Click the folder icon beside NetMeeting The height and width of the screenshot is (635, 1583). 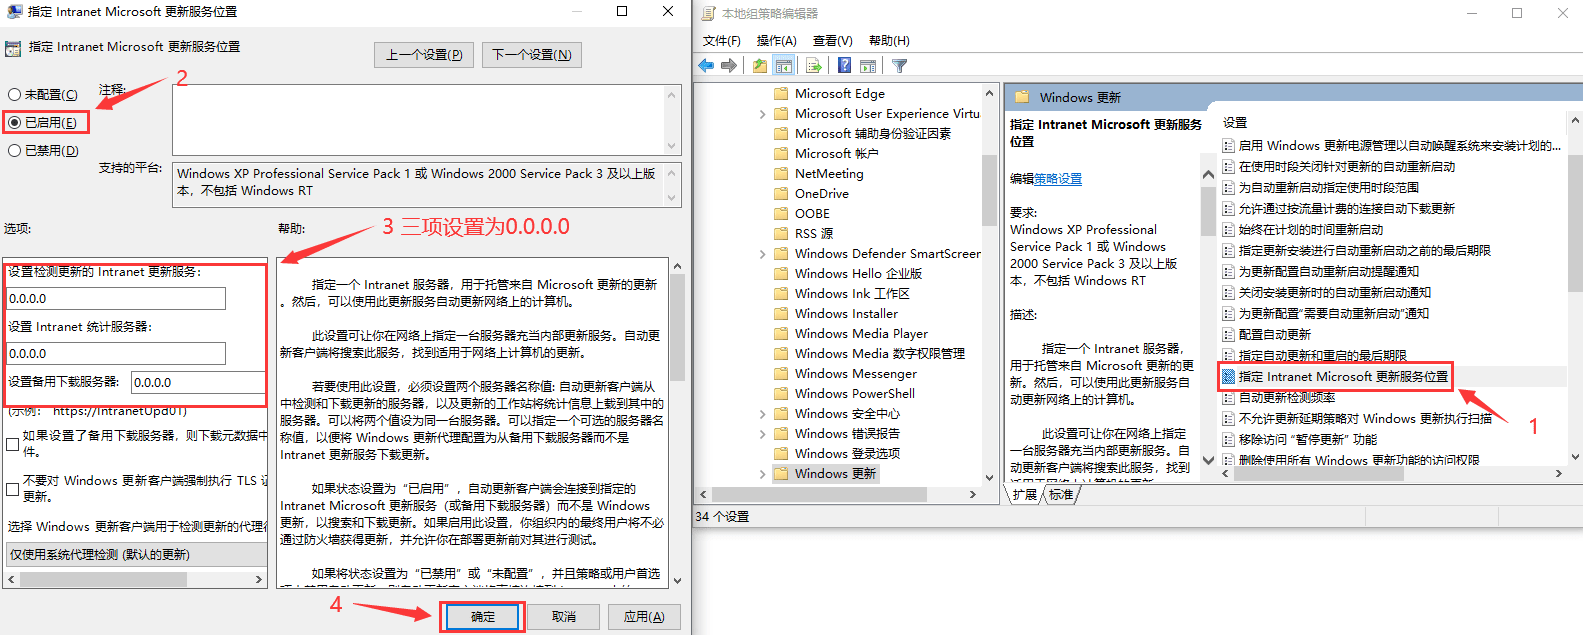781,174
